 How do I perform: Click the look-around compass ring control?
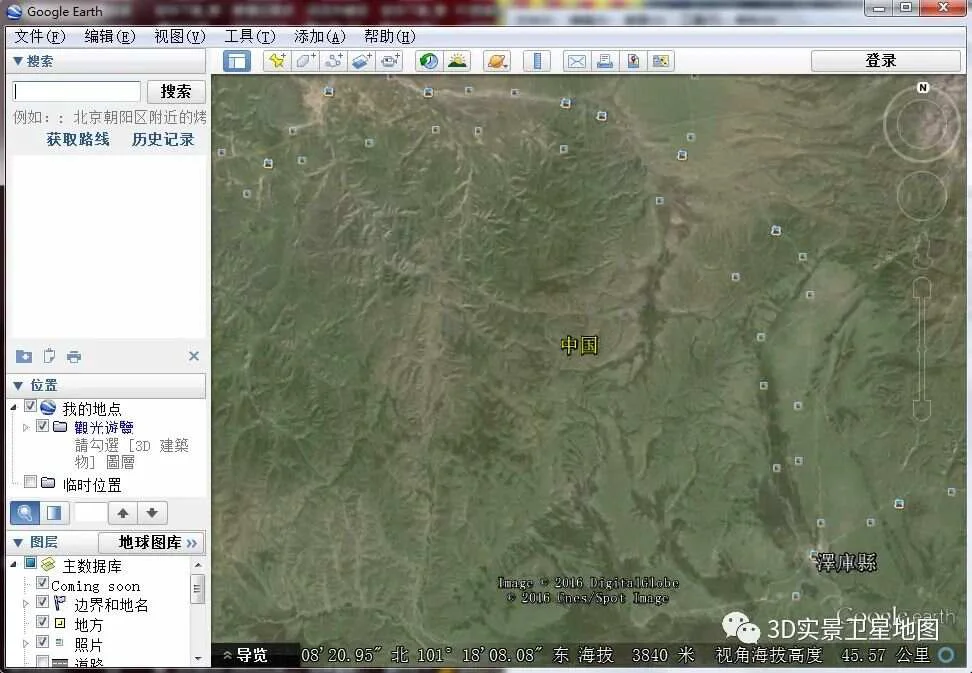(921, 126)
